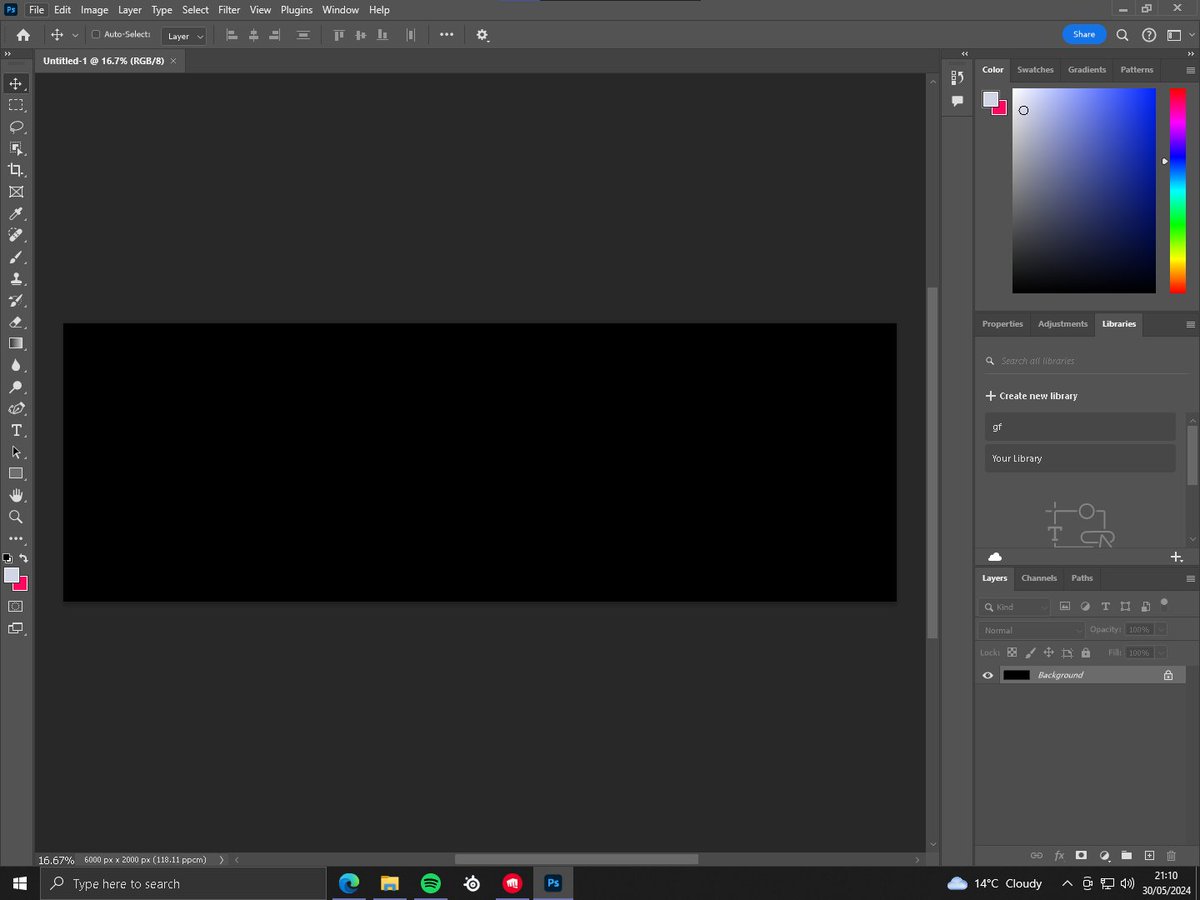The image size is (1200, 900).
Task: Click the Share button
Action: tap(1084, 34)
